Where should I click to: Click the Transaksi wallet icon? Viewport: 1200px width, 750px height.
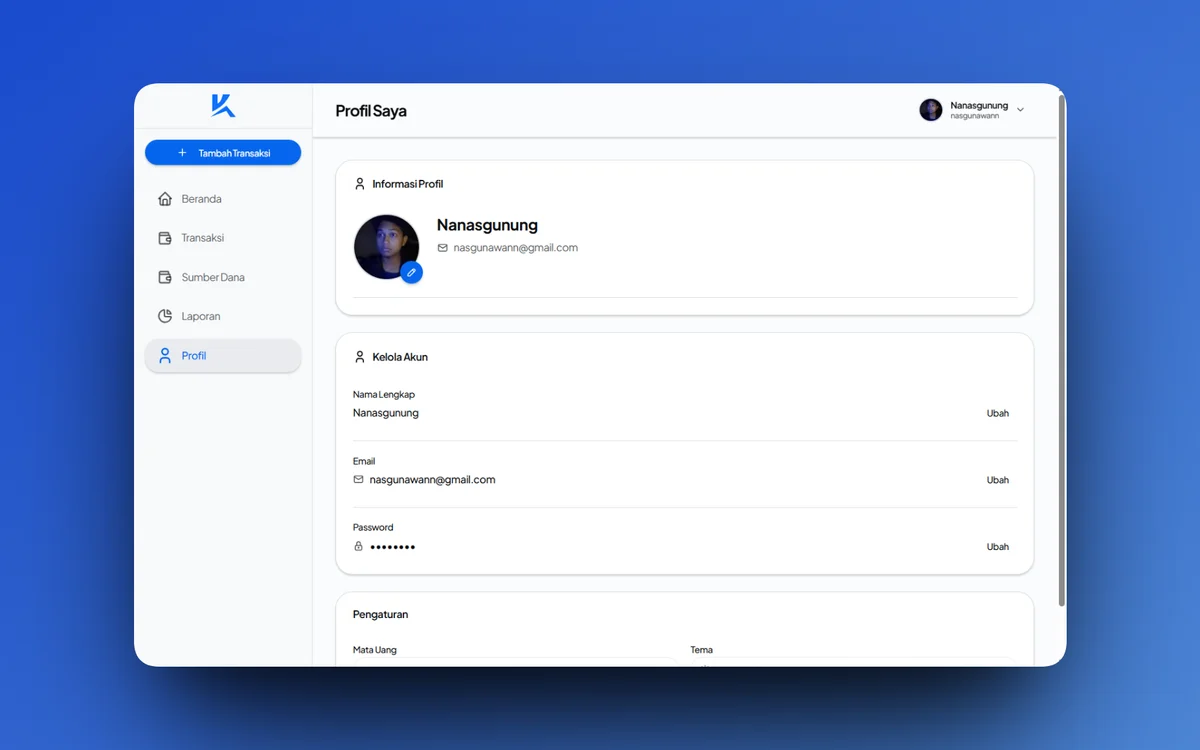point(165,238)
